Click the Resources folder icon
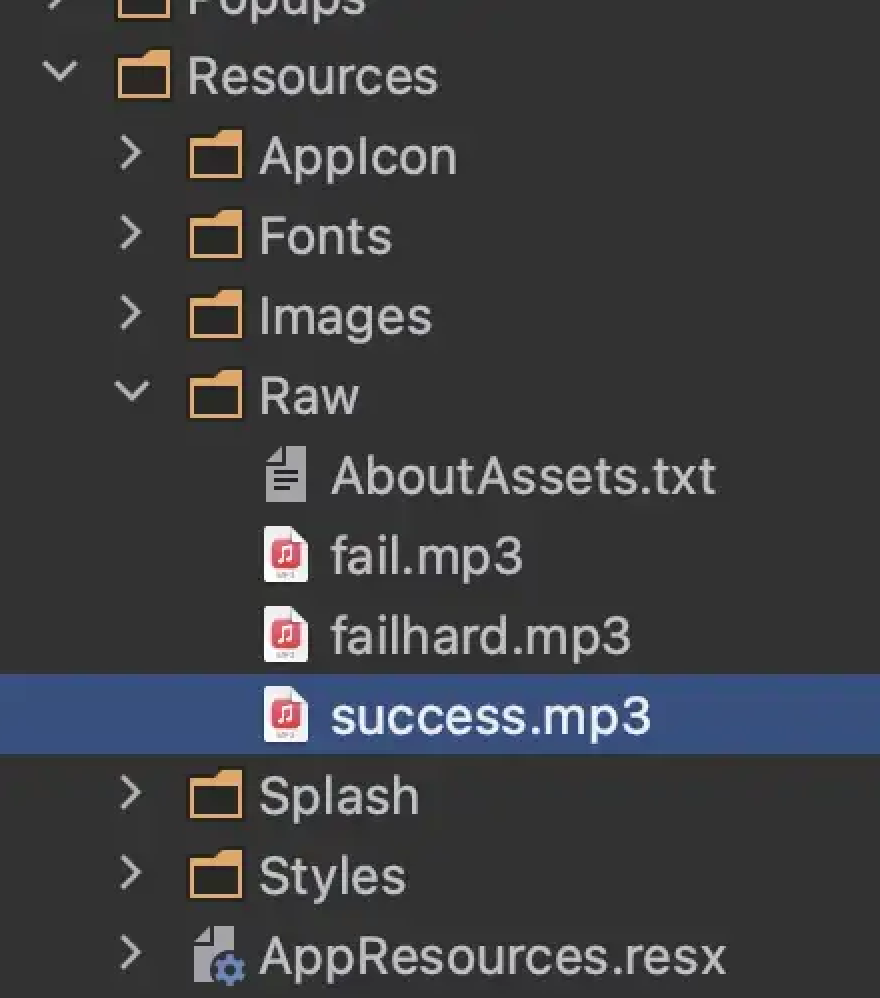The width and height of the screenshot is (880, 998). click(x=143, y=76)
